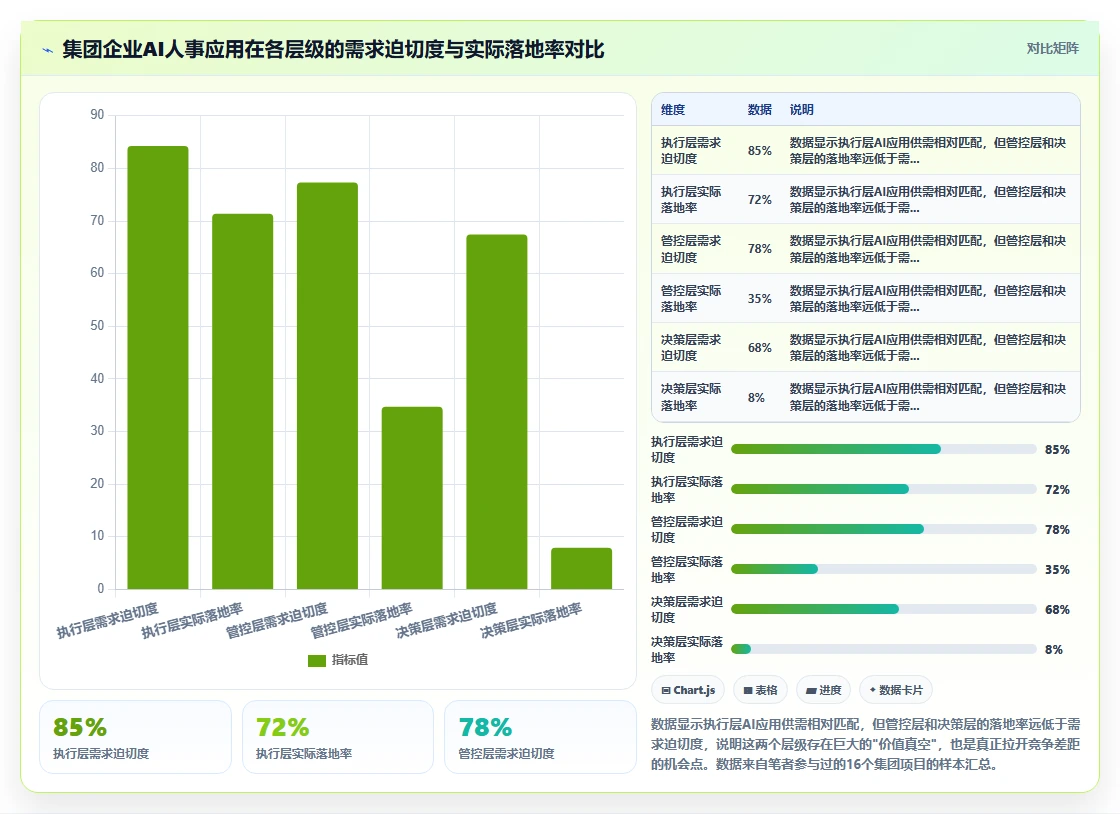Screen dimensions: 1120x814
Task: Click the 说明 column header
Action: (801, 110)
